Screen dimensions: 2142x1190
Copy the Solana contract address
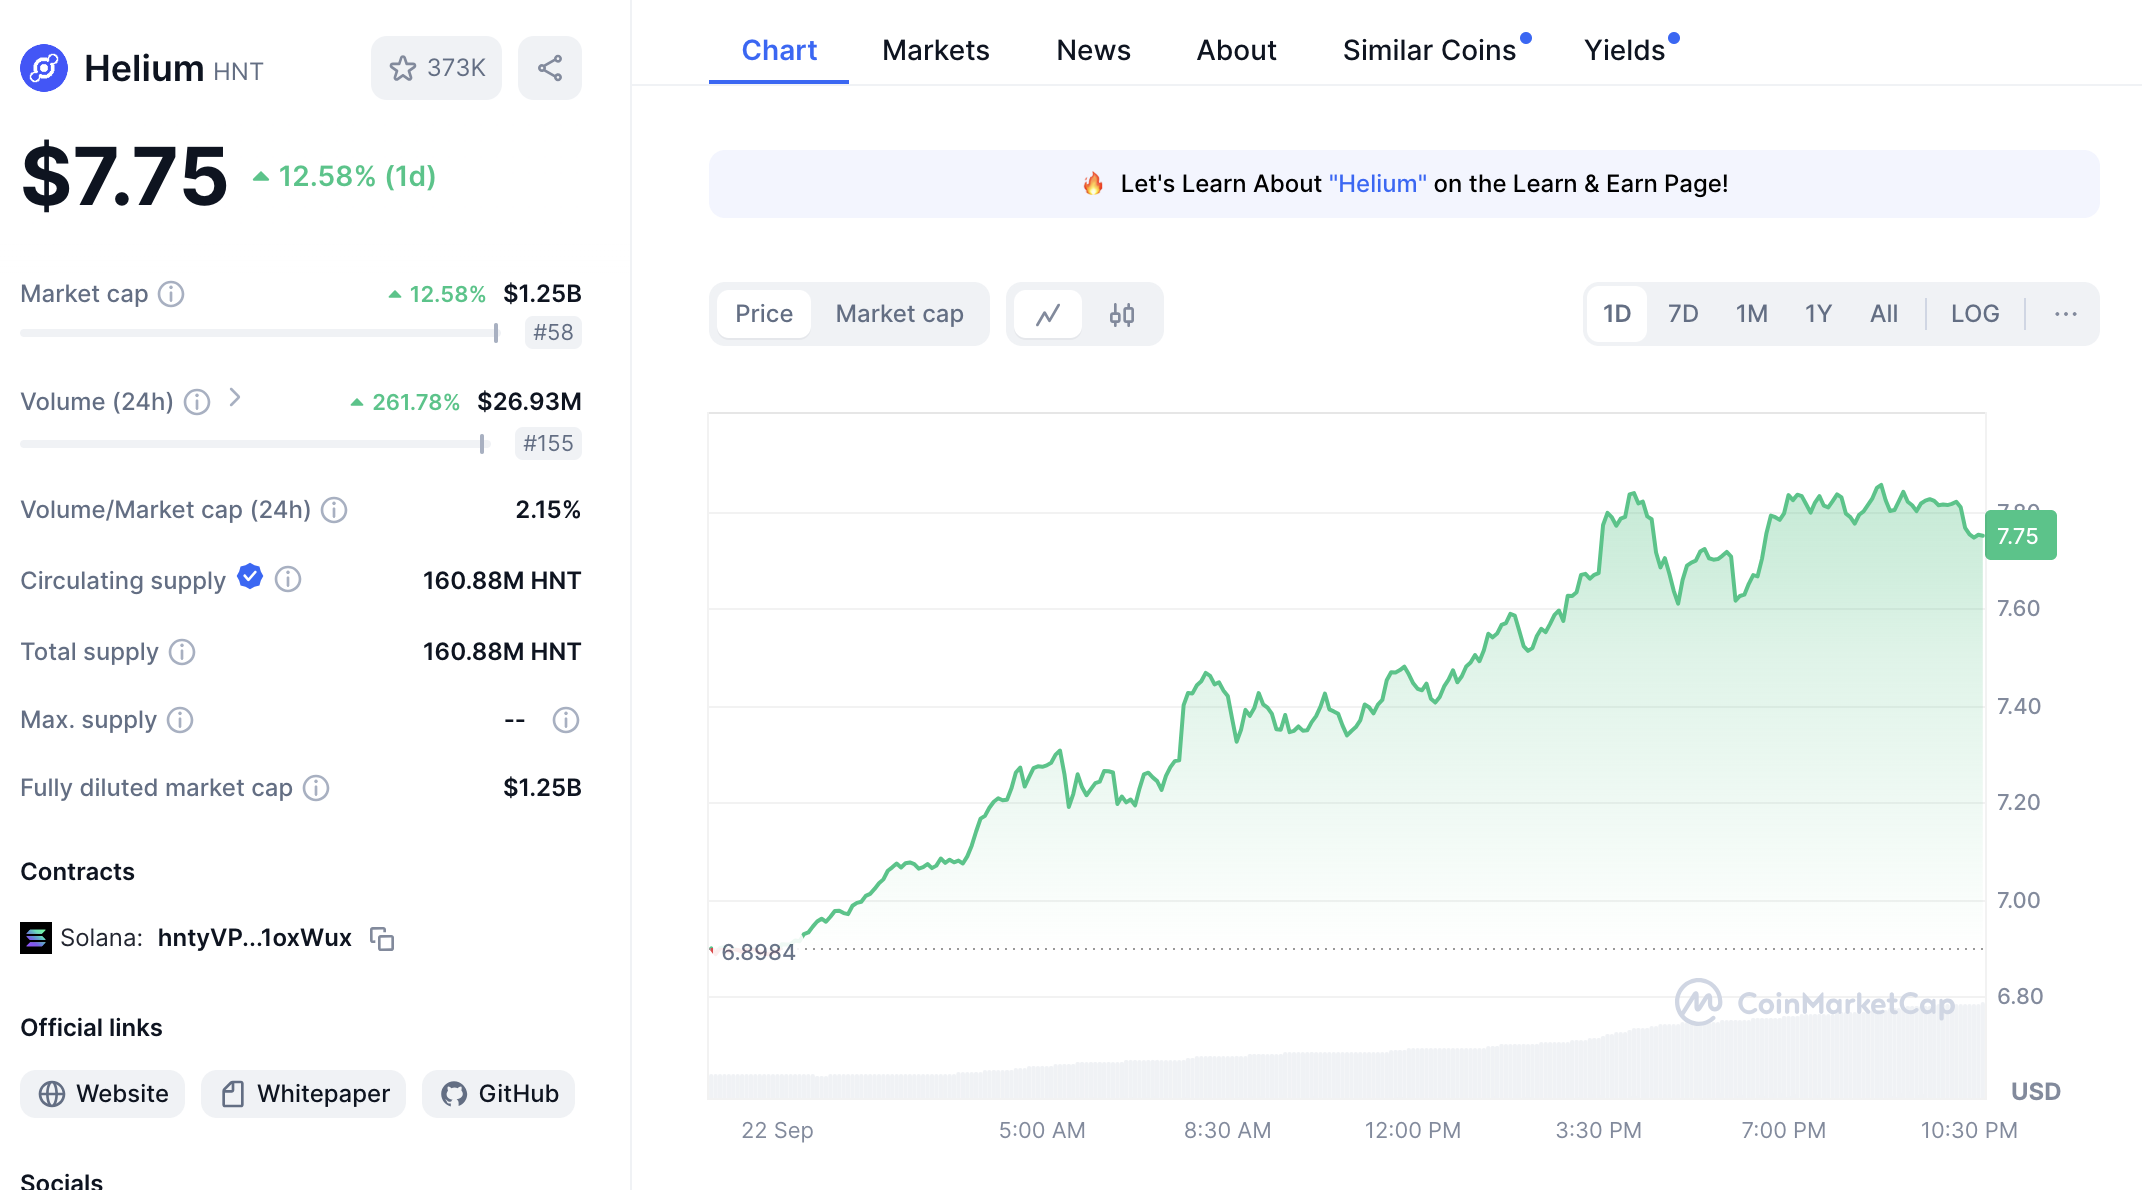click(382, 938)
